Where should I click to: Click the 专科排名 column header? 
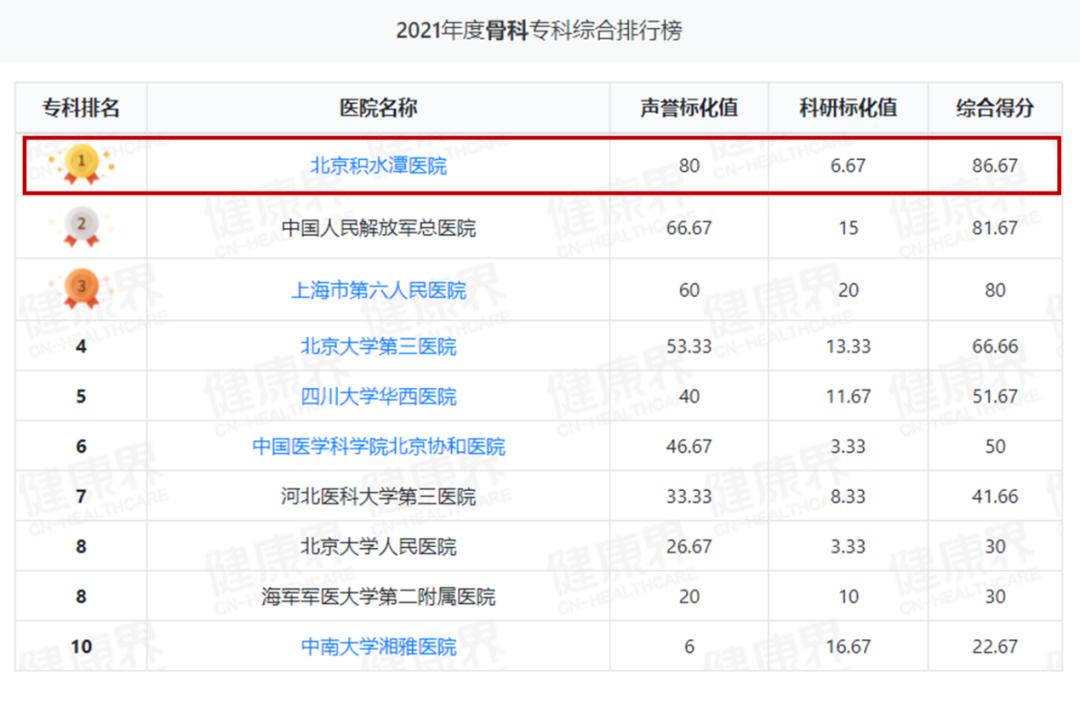pyautogui.click(x=80, y=107)
